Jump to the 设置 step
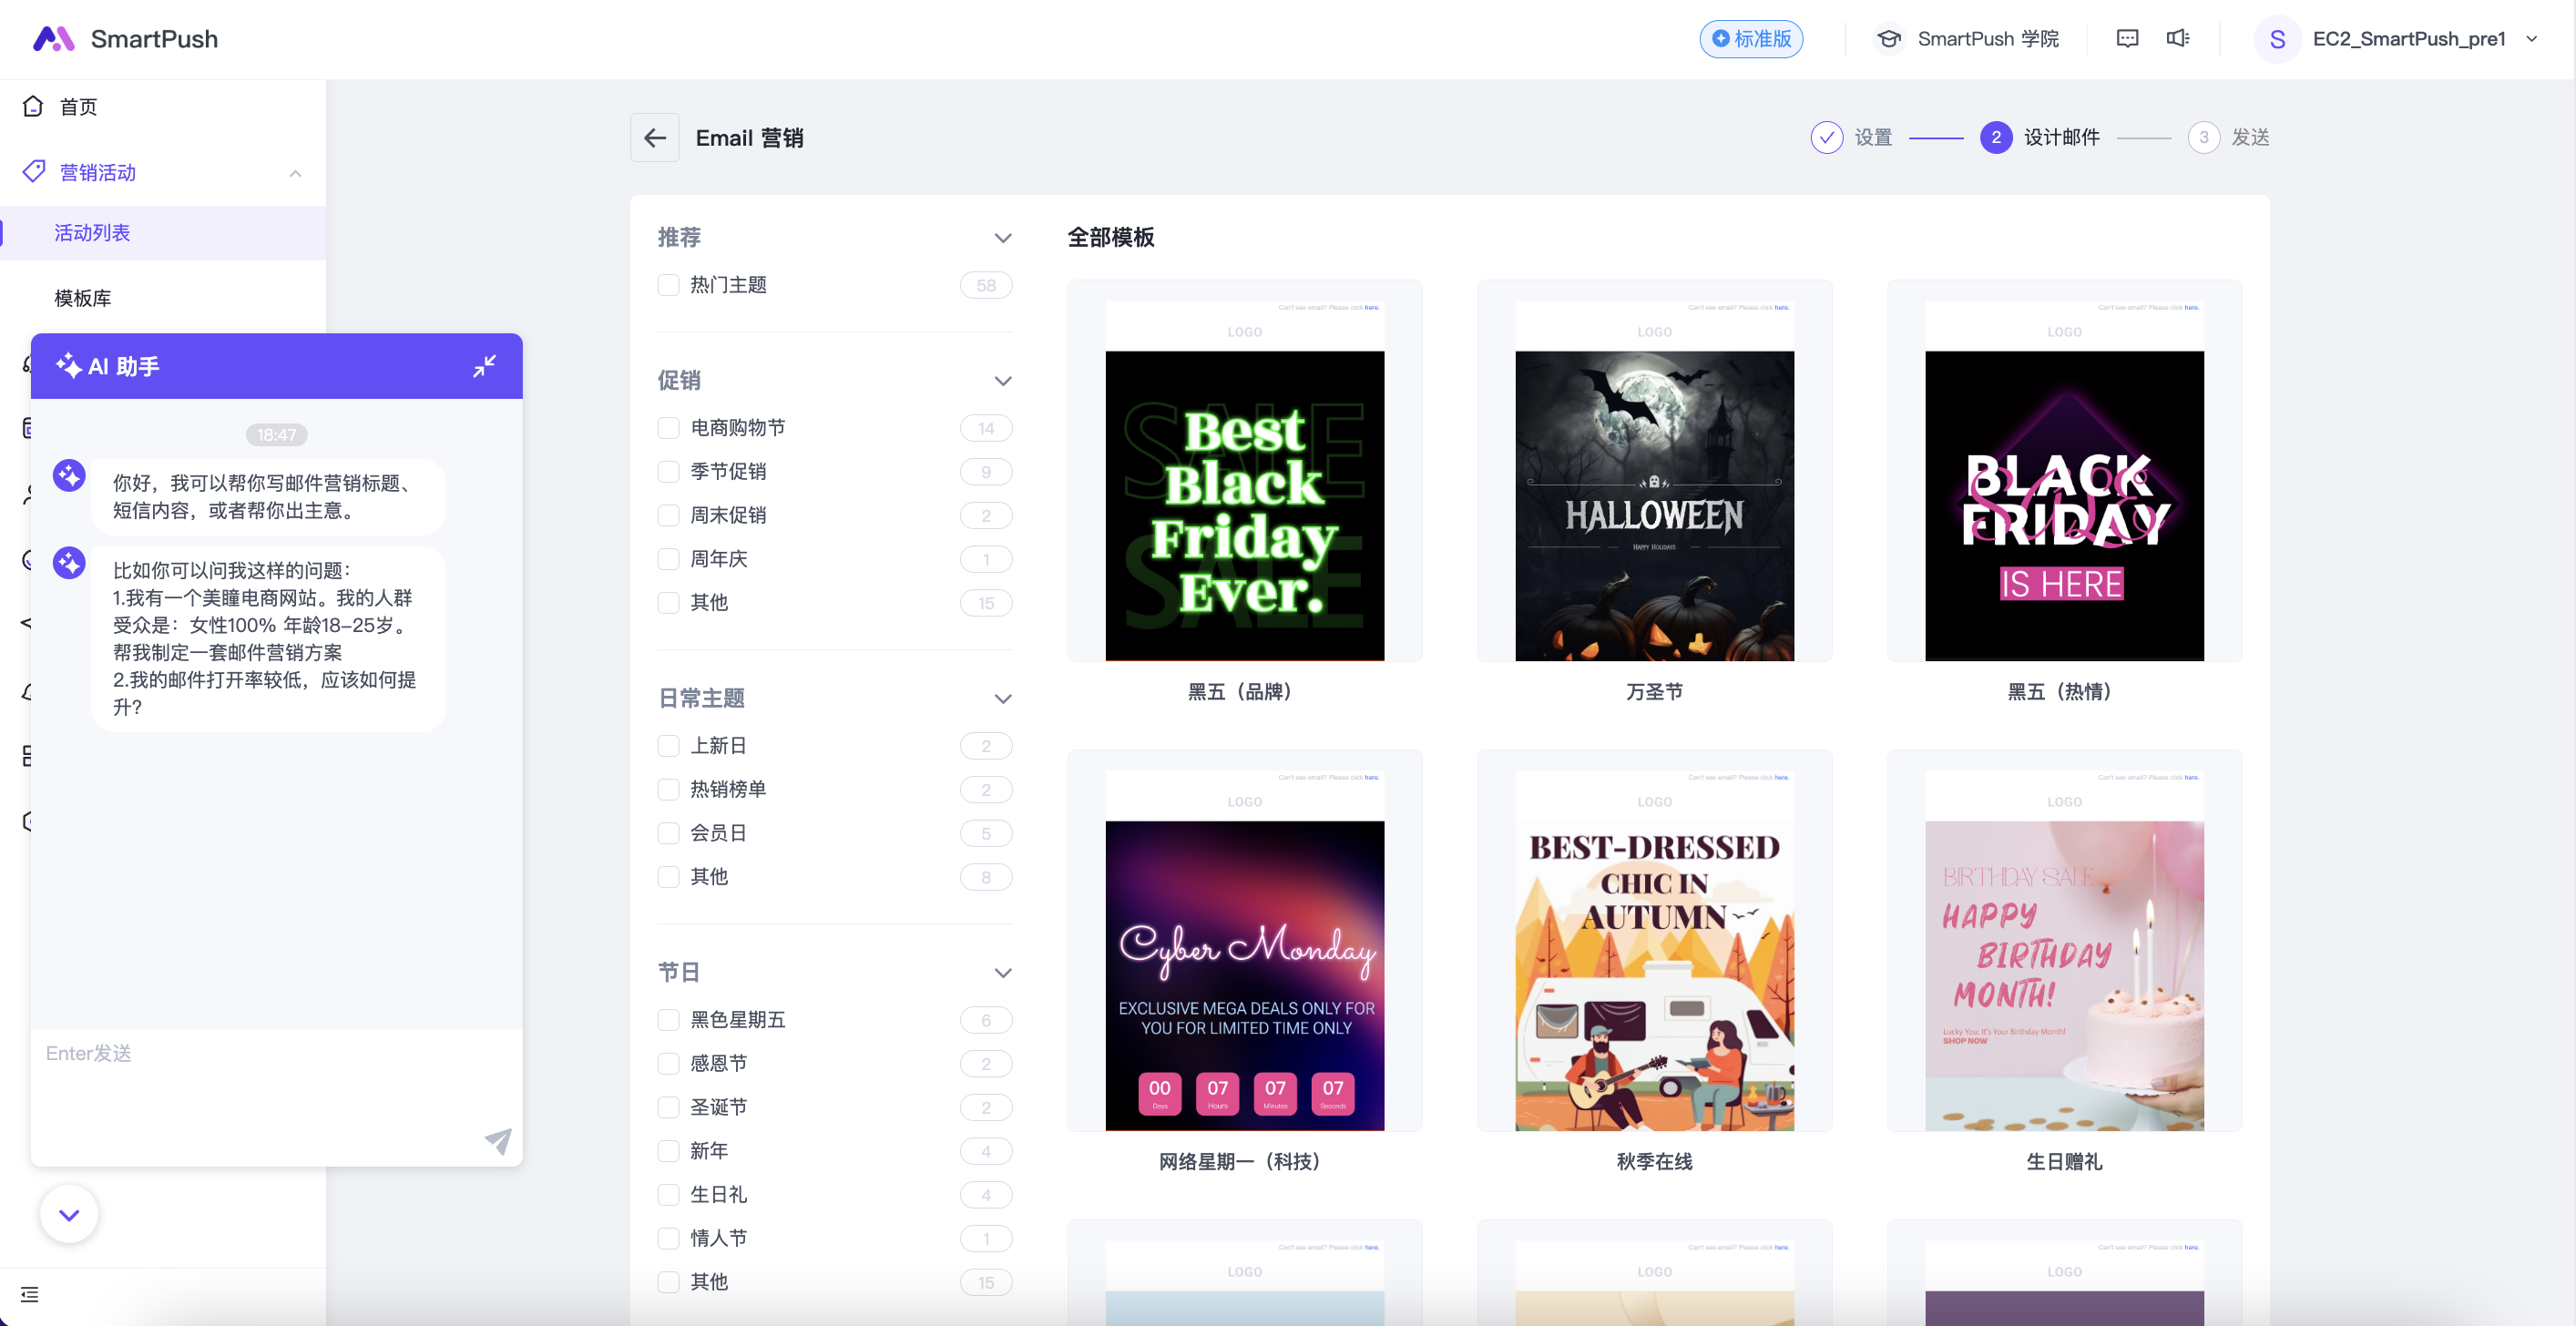This screenshot has width=2576, height=1326. [1873, 137]
